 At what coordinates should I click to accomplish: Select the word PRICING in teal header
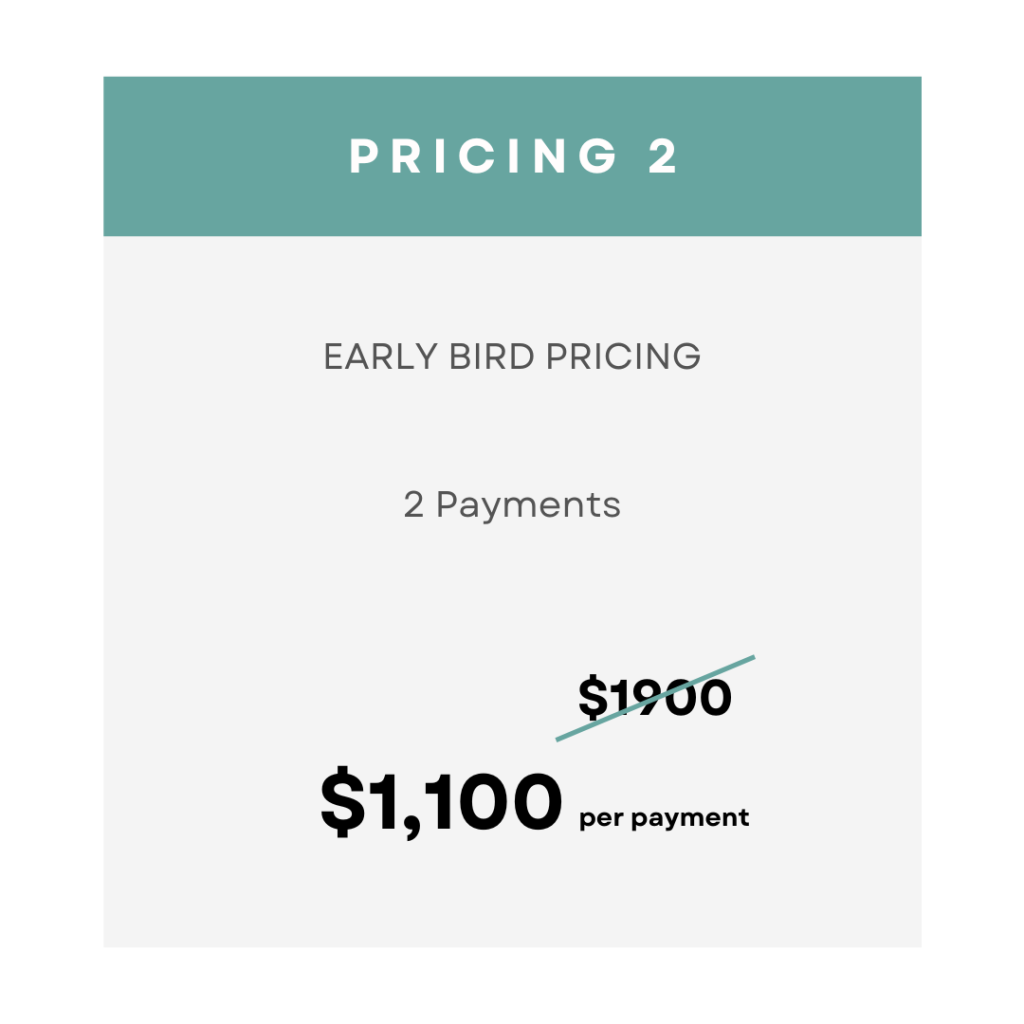483,156
